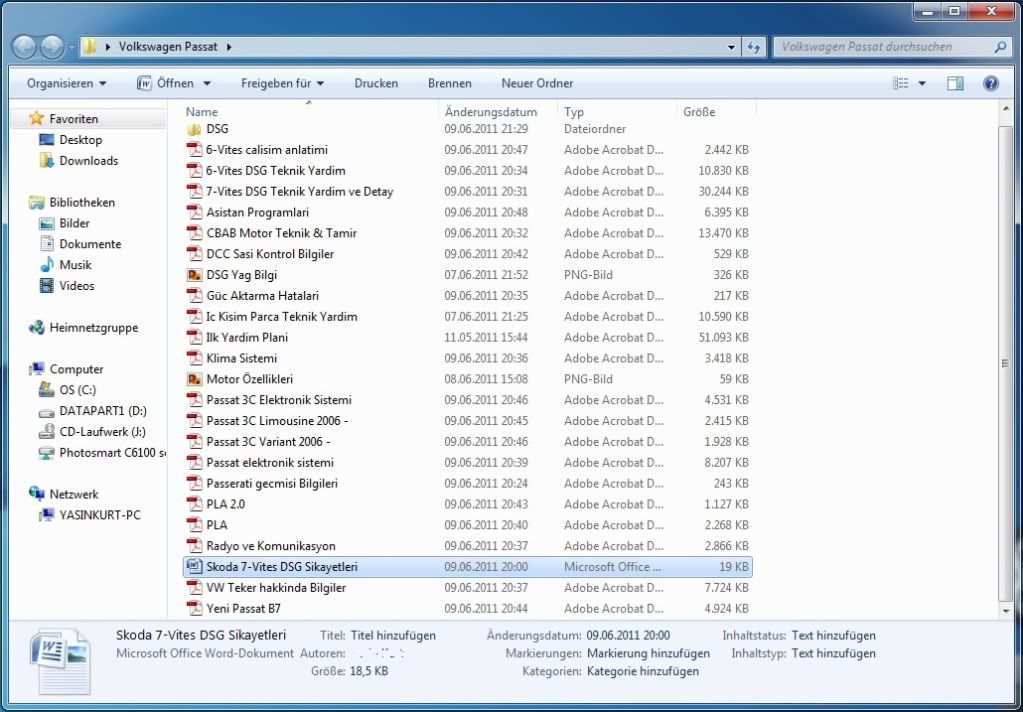Open the Organisieren dropdown menu

point(67,84)
